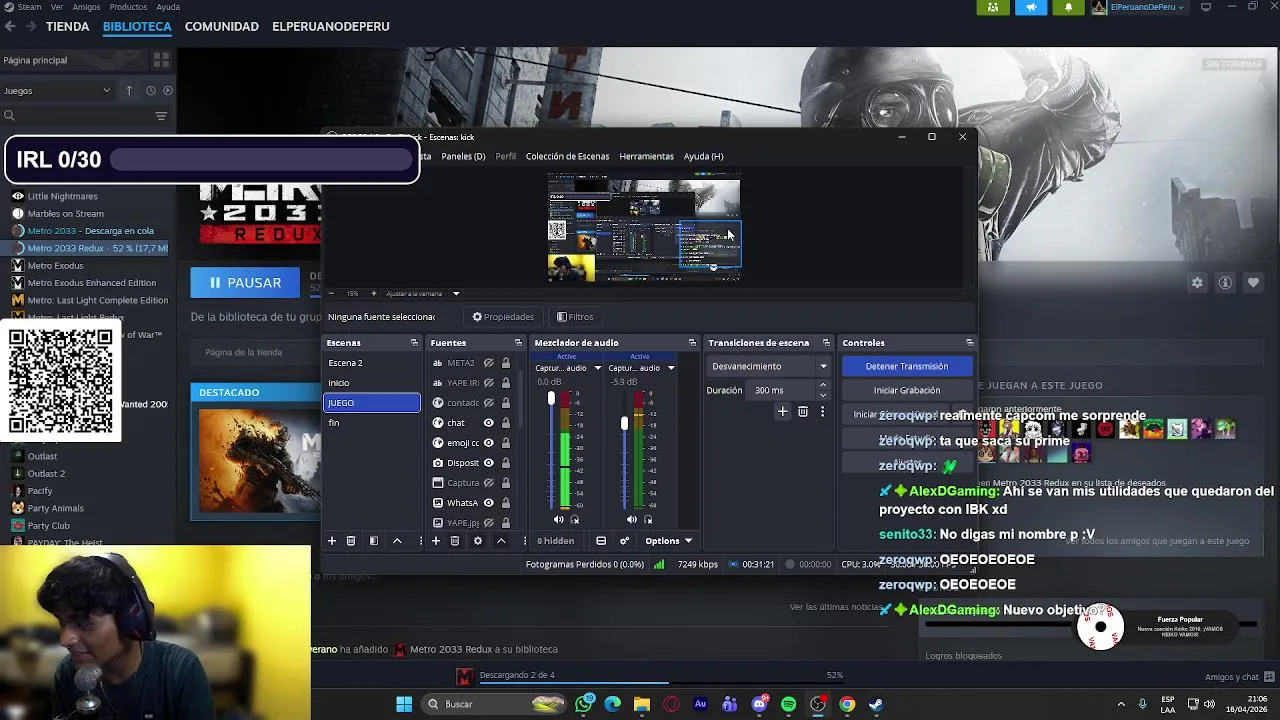Mute the first audio mixer channel
The width and height of the screenshot is (1280, 720).
click(x=558, y=519)
